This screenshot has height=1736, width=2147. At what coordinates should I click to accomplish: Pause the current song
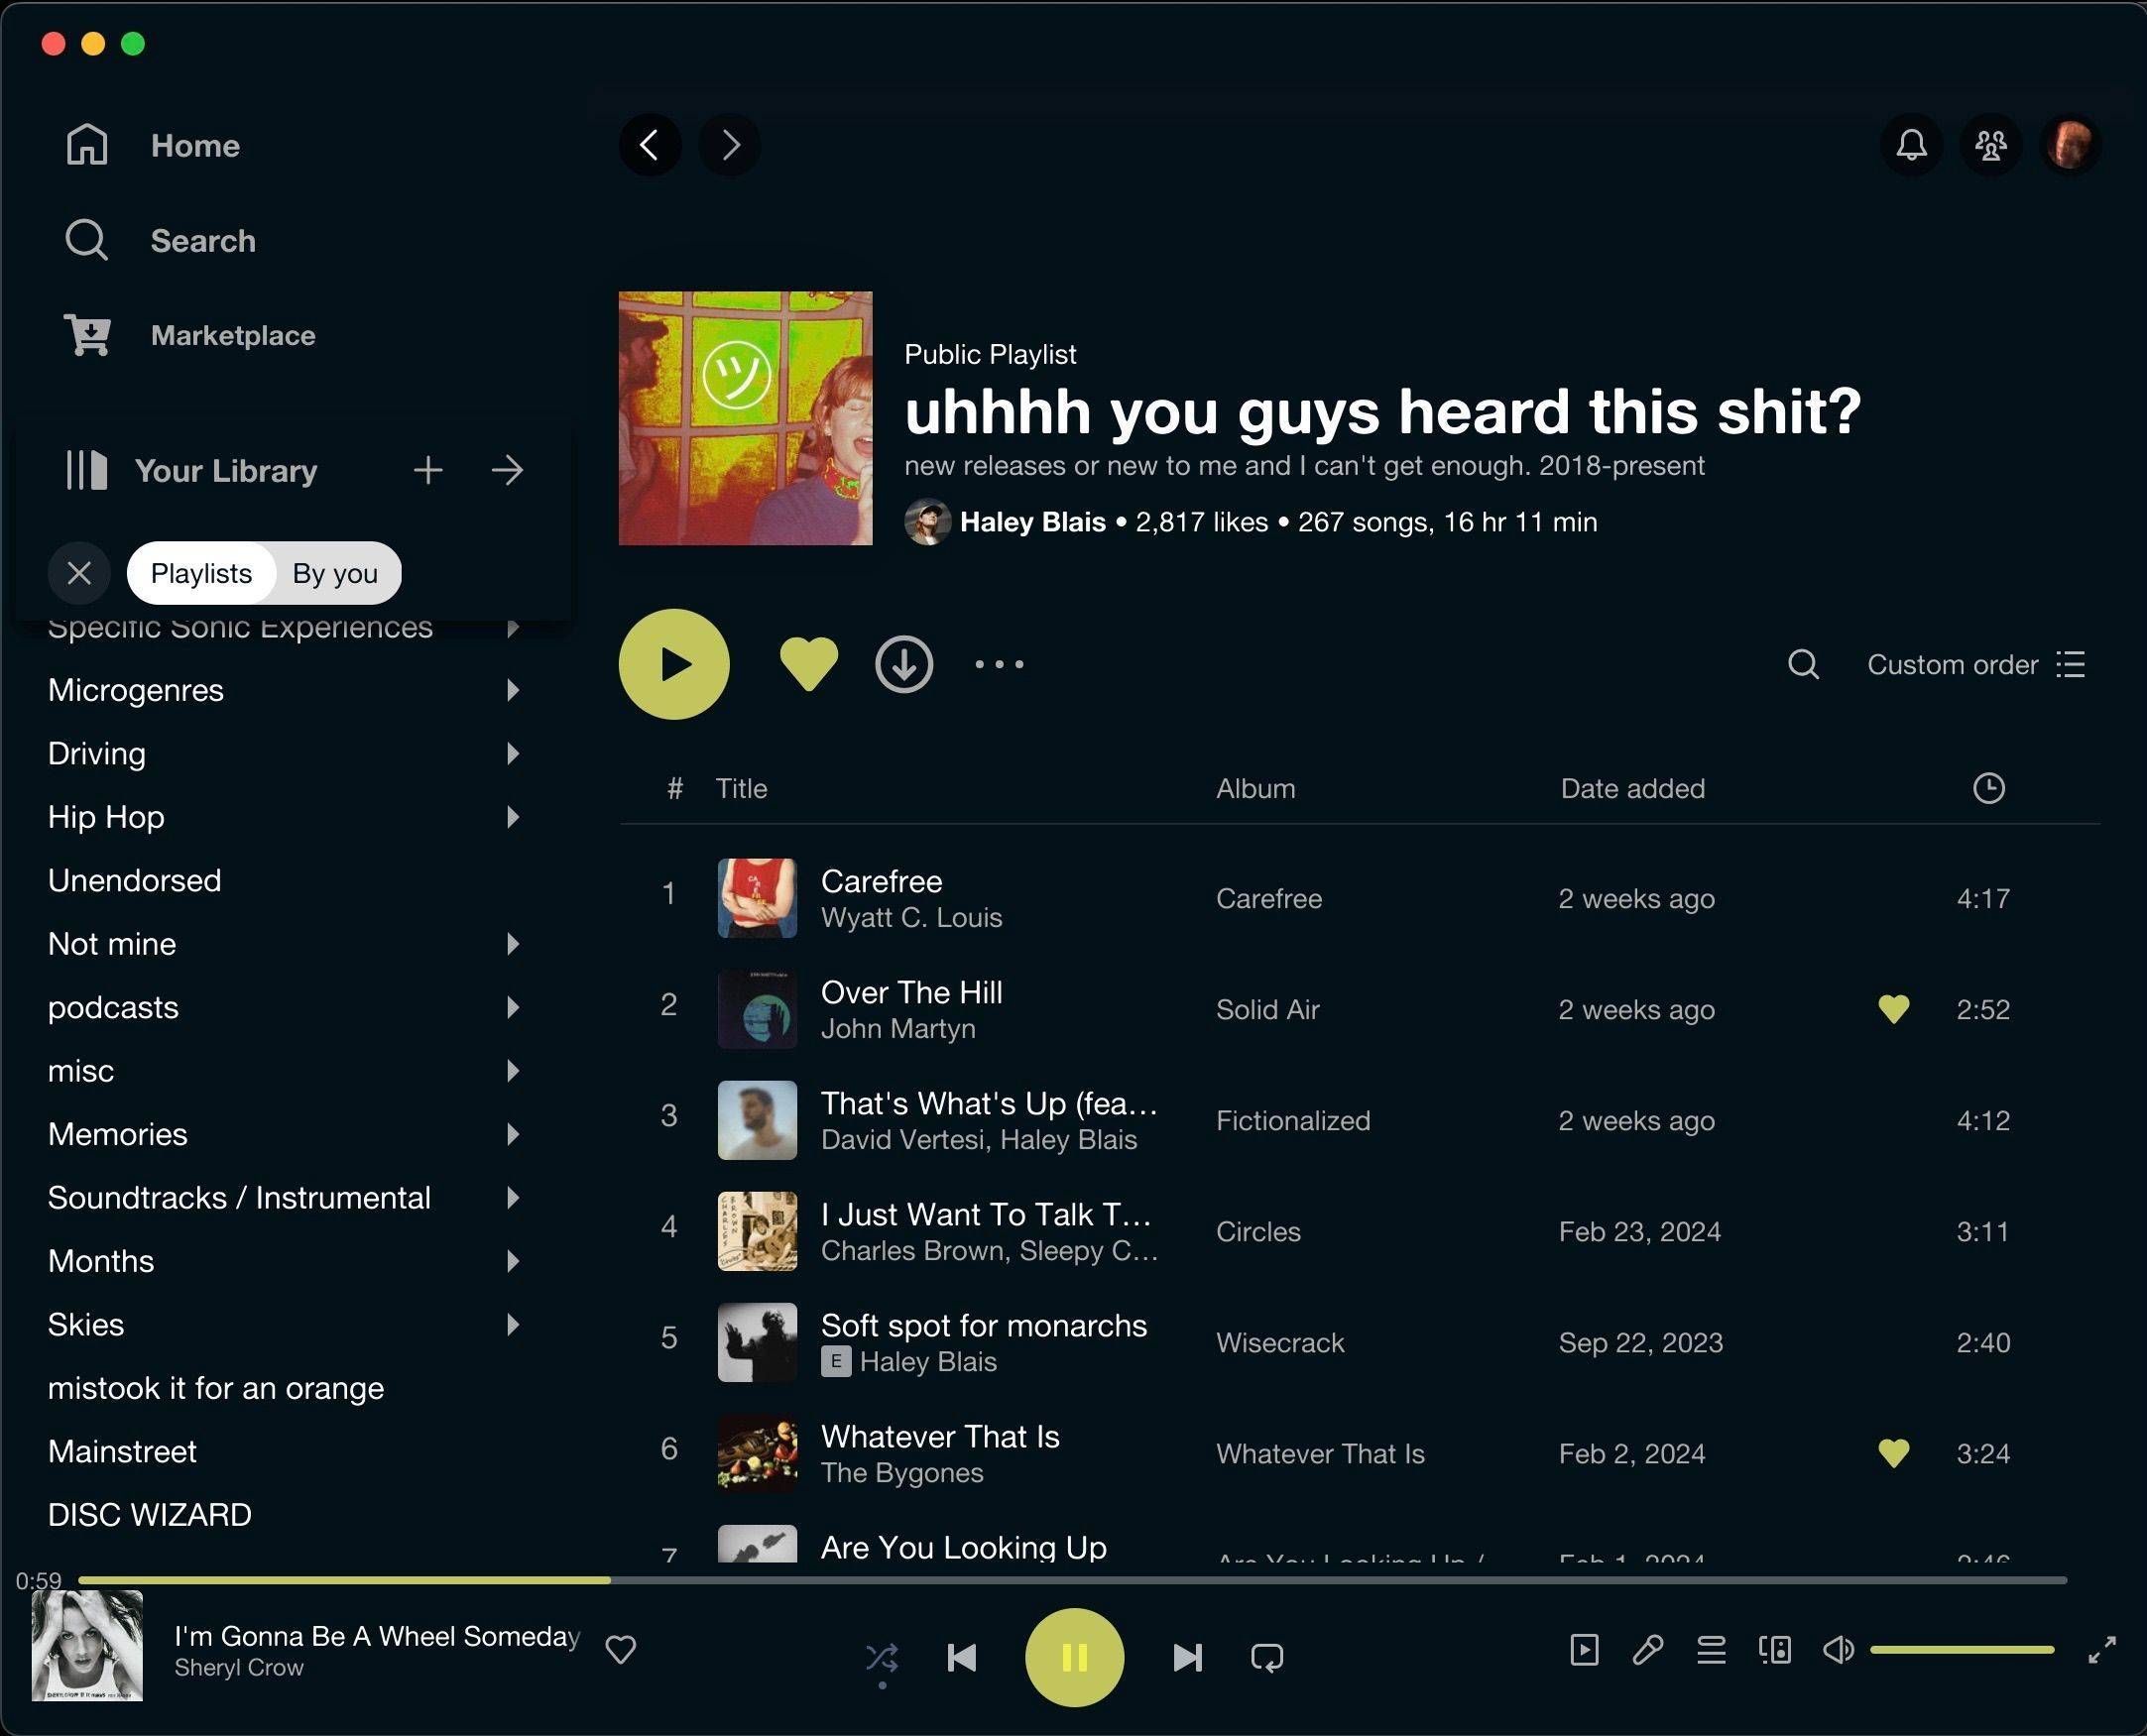click(x=1074, y=1657)
